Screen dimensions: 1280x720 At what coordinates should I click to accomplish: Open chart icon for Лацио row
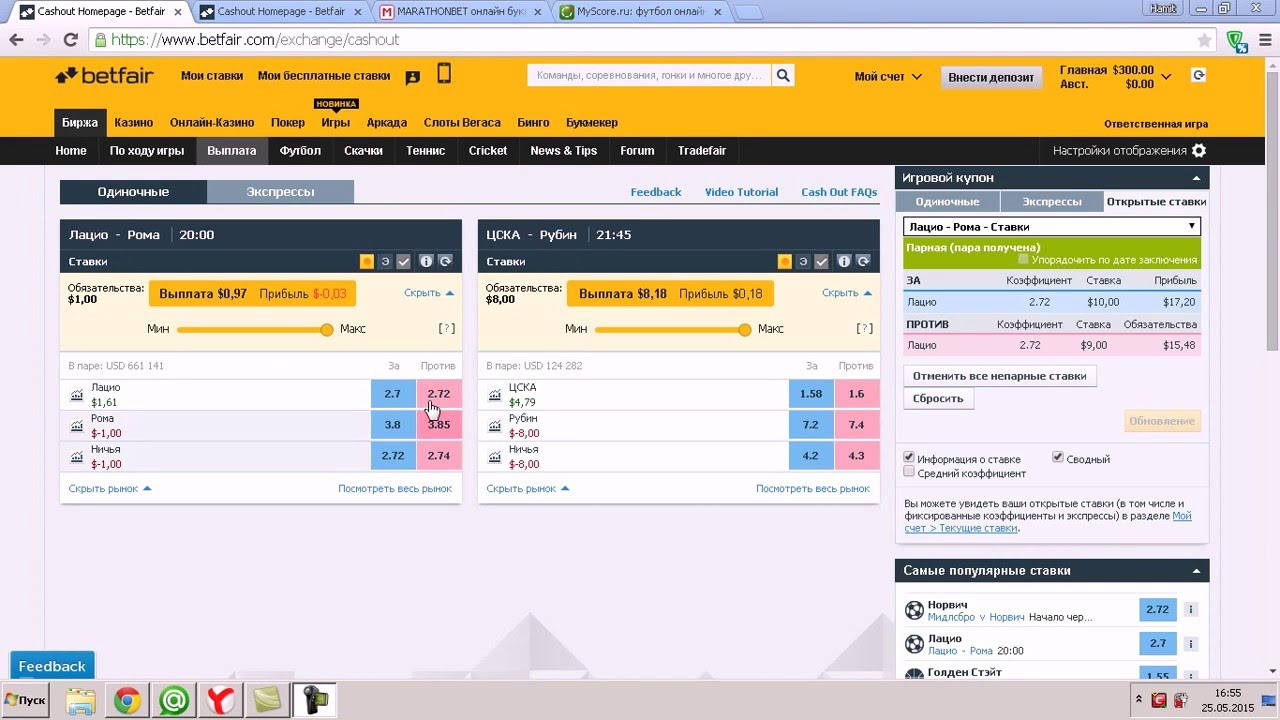[x=77, y=395]
